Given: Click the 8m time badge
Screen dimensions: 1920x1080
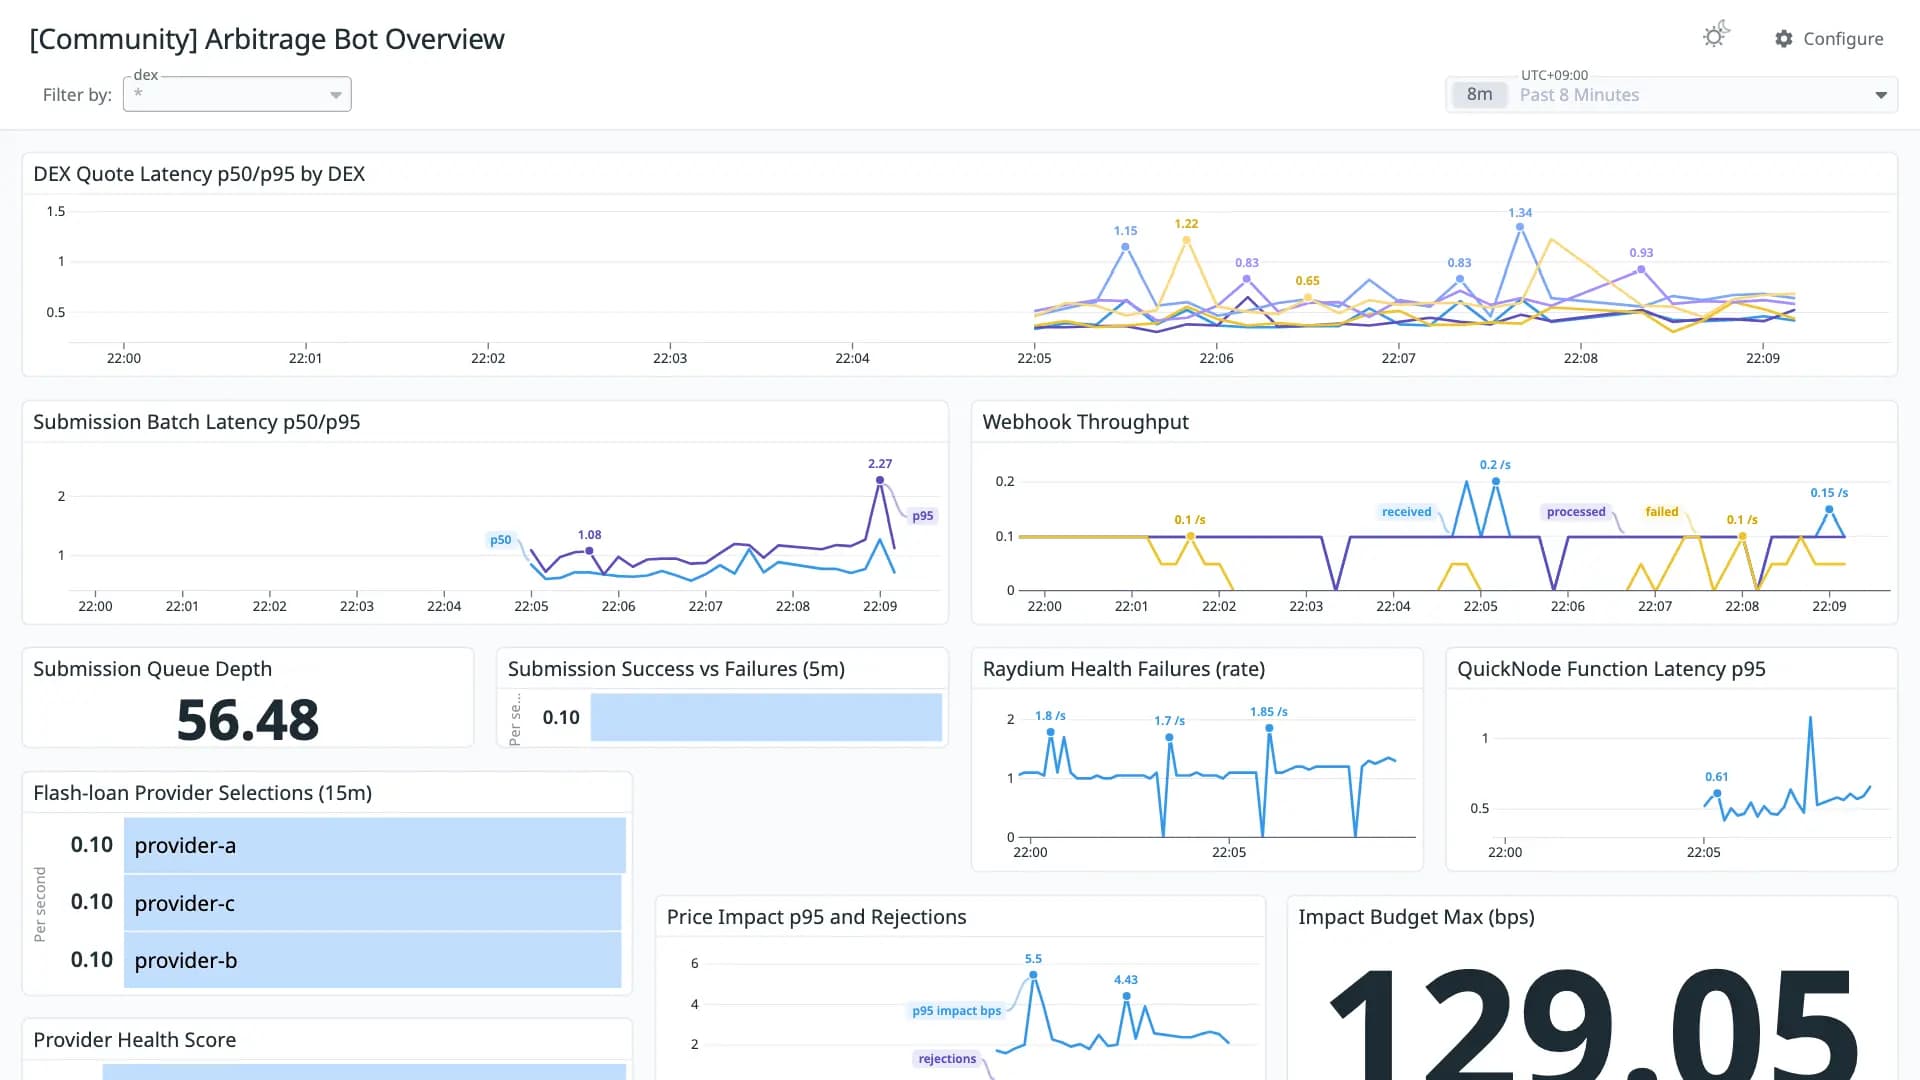Looking at the screenshot, I should point(1479,94).
